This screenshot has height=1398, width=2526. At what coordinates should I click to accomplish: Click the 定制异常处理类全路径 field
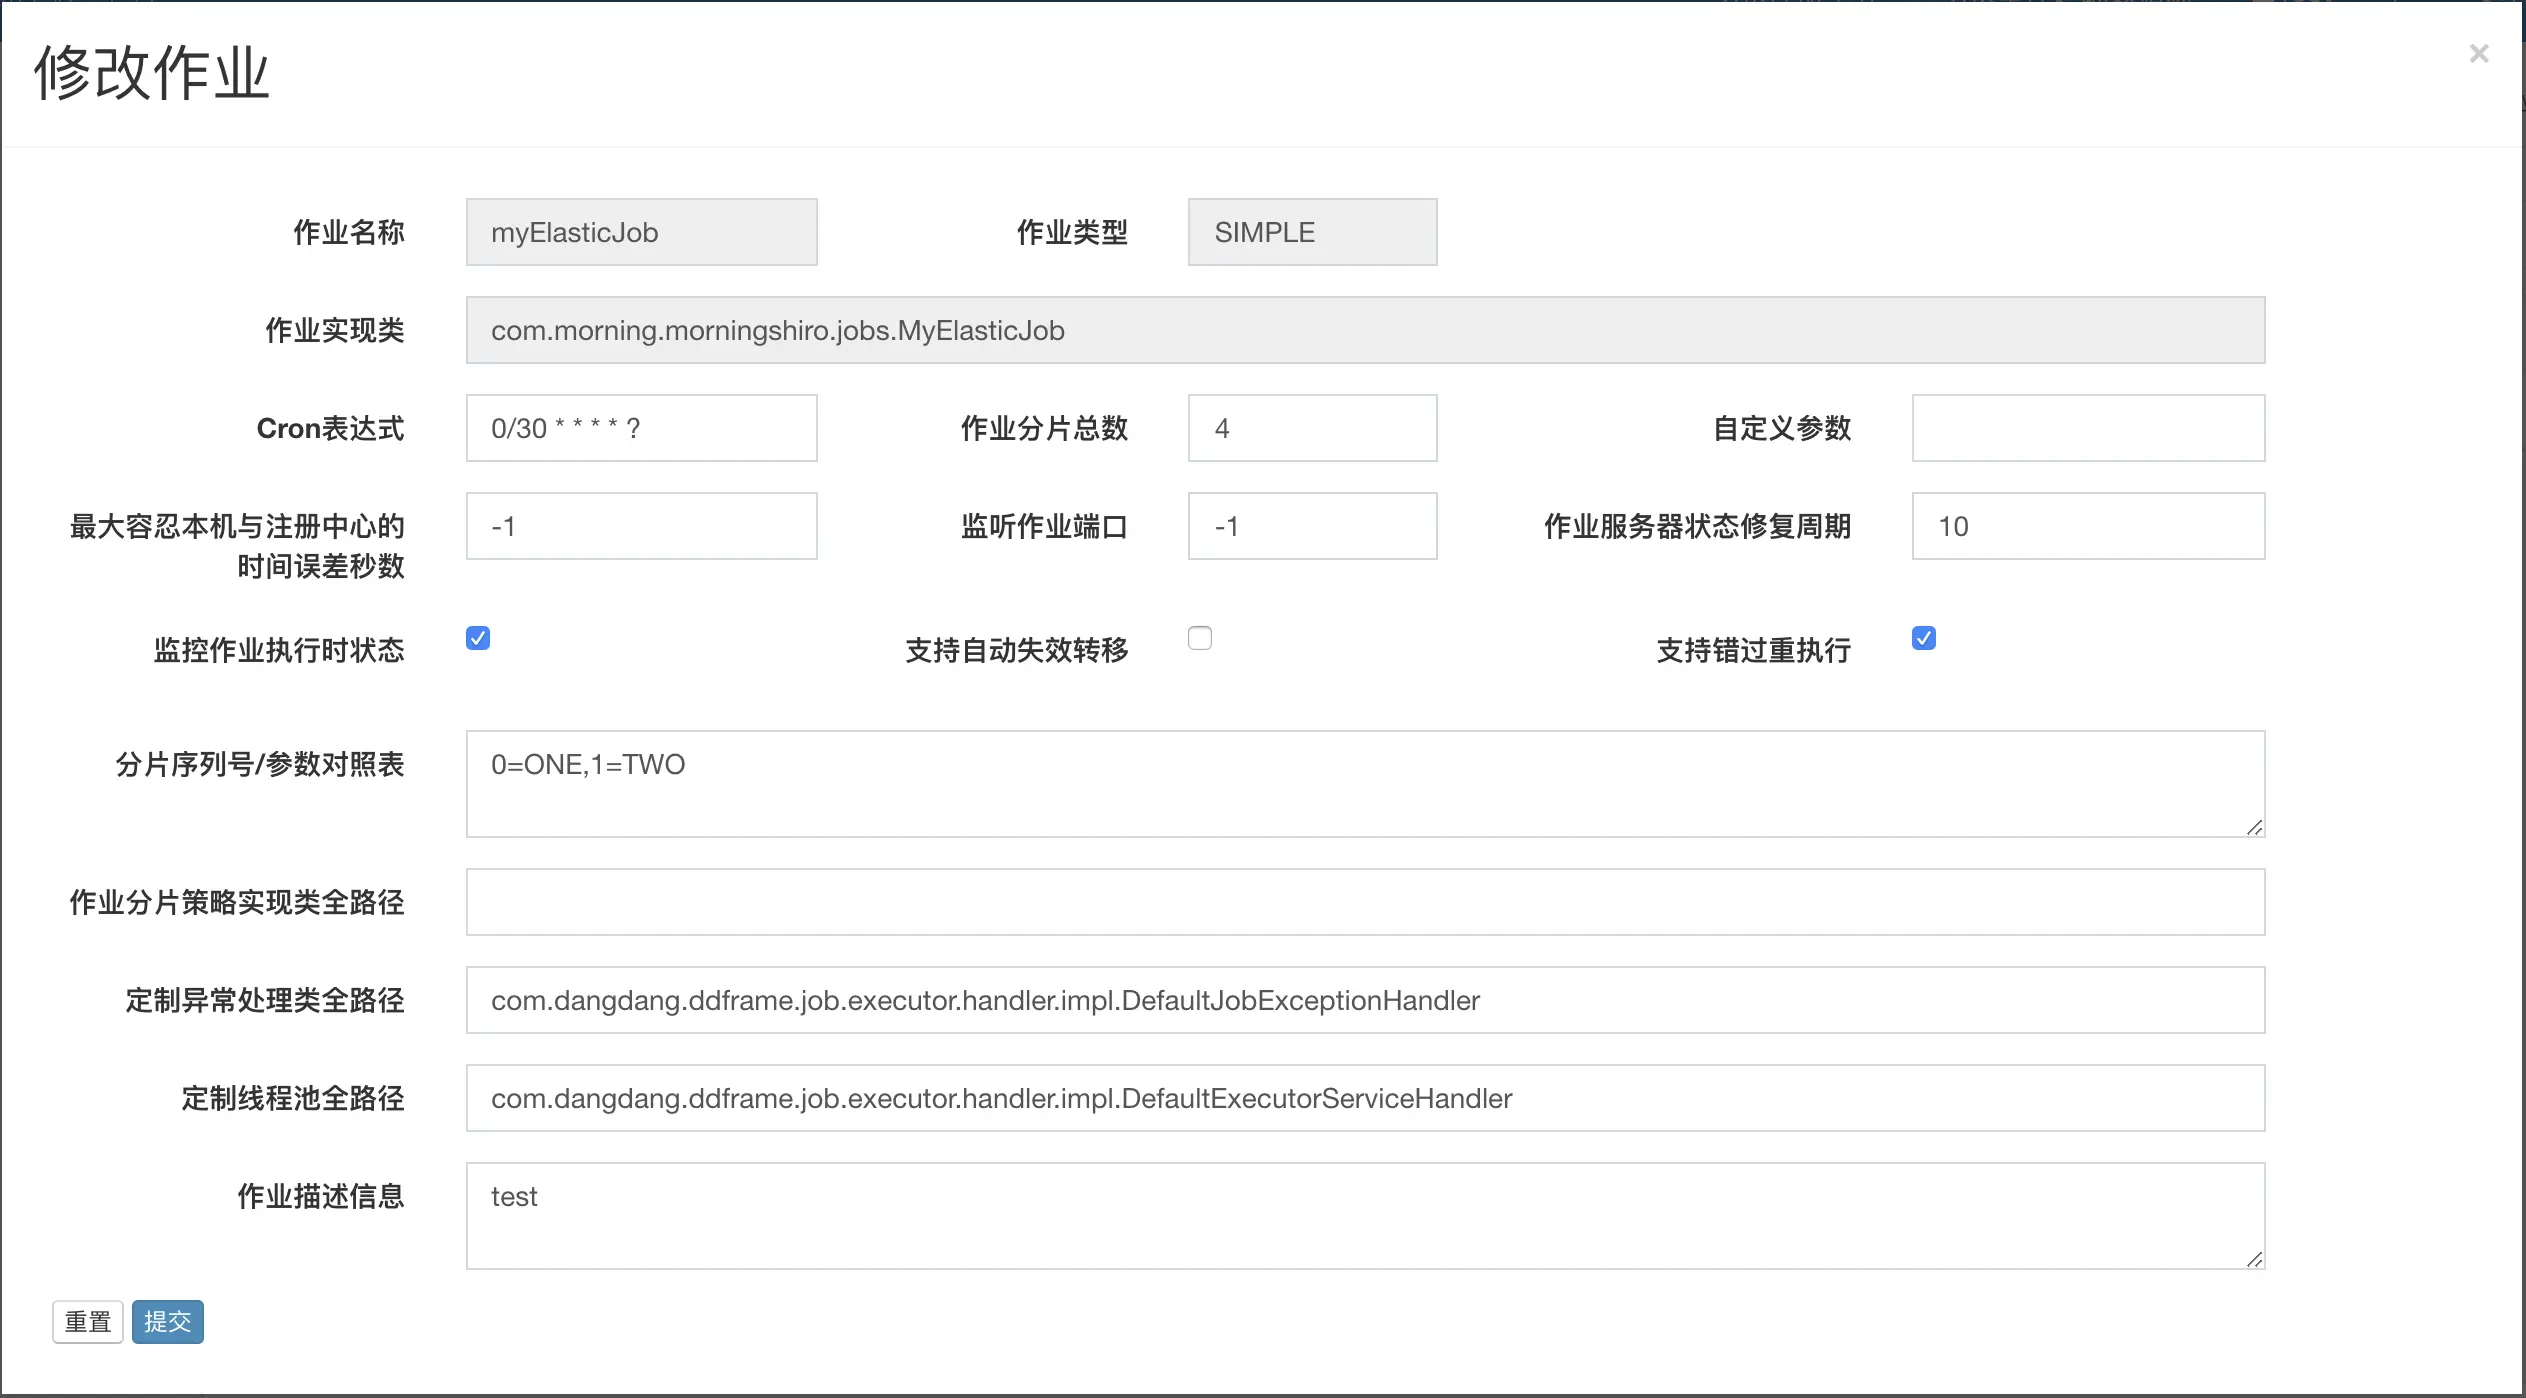[x=1365, y=1000]
